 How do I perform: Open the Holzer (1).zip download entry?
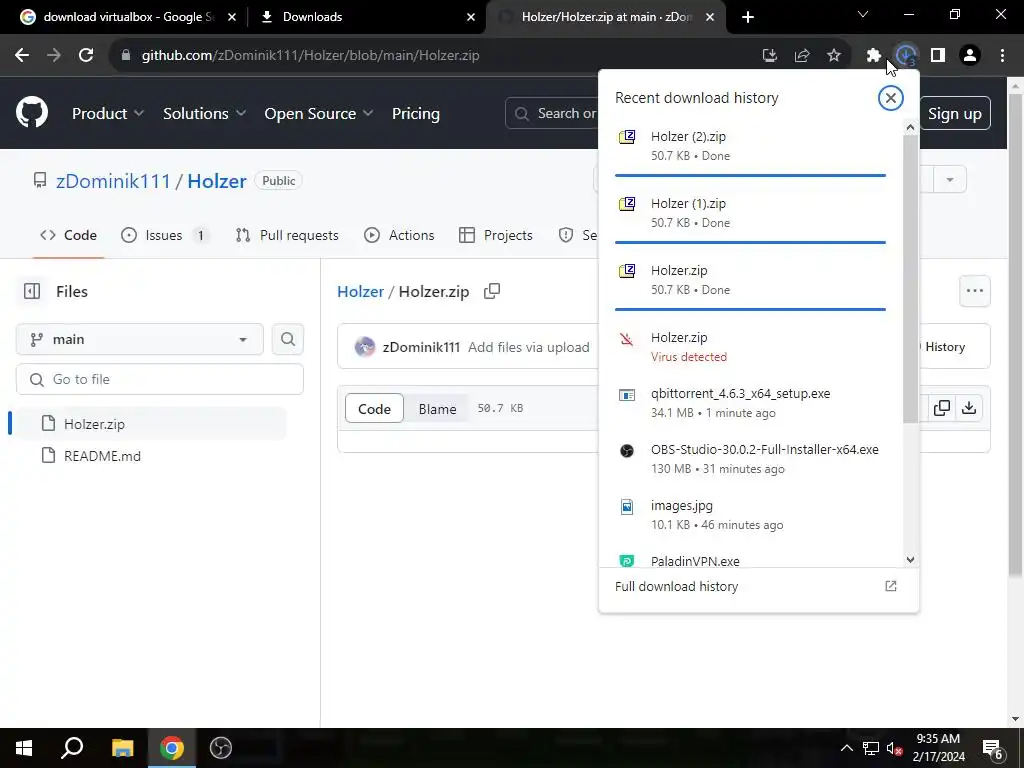click(x=750, y=213)
